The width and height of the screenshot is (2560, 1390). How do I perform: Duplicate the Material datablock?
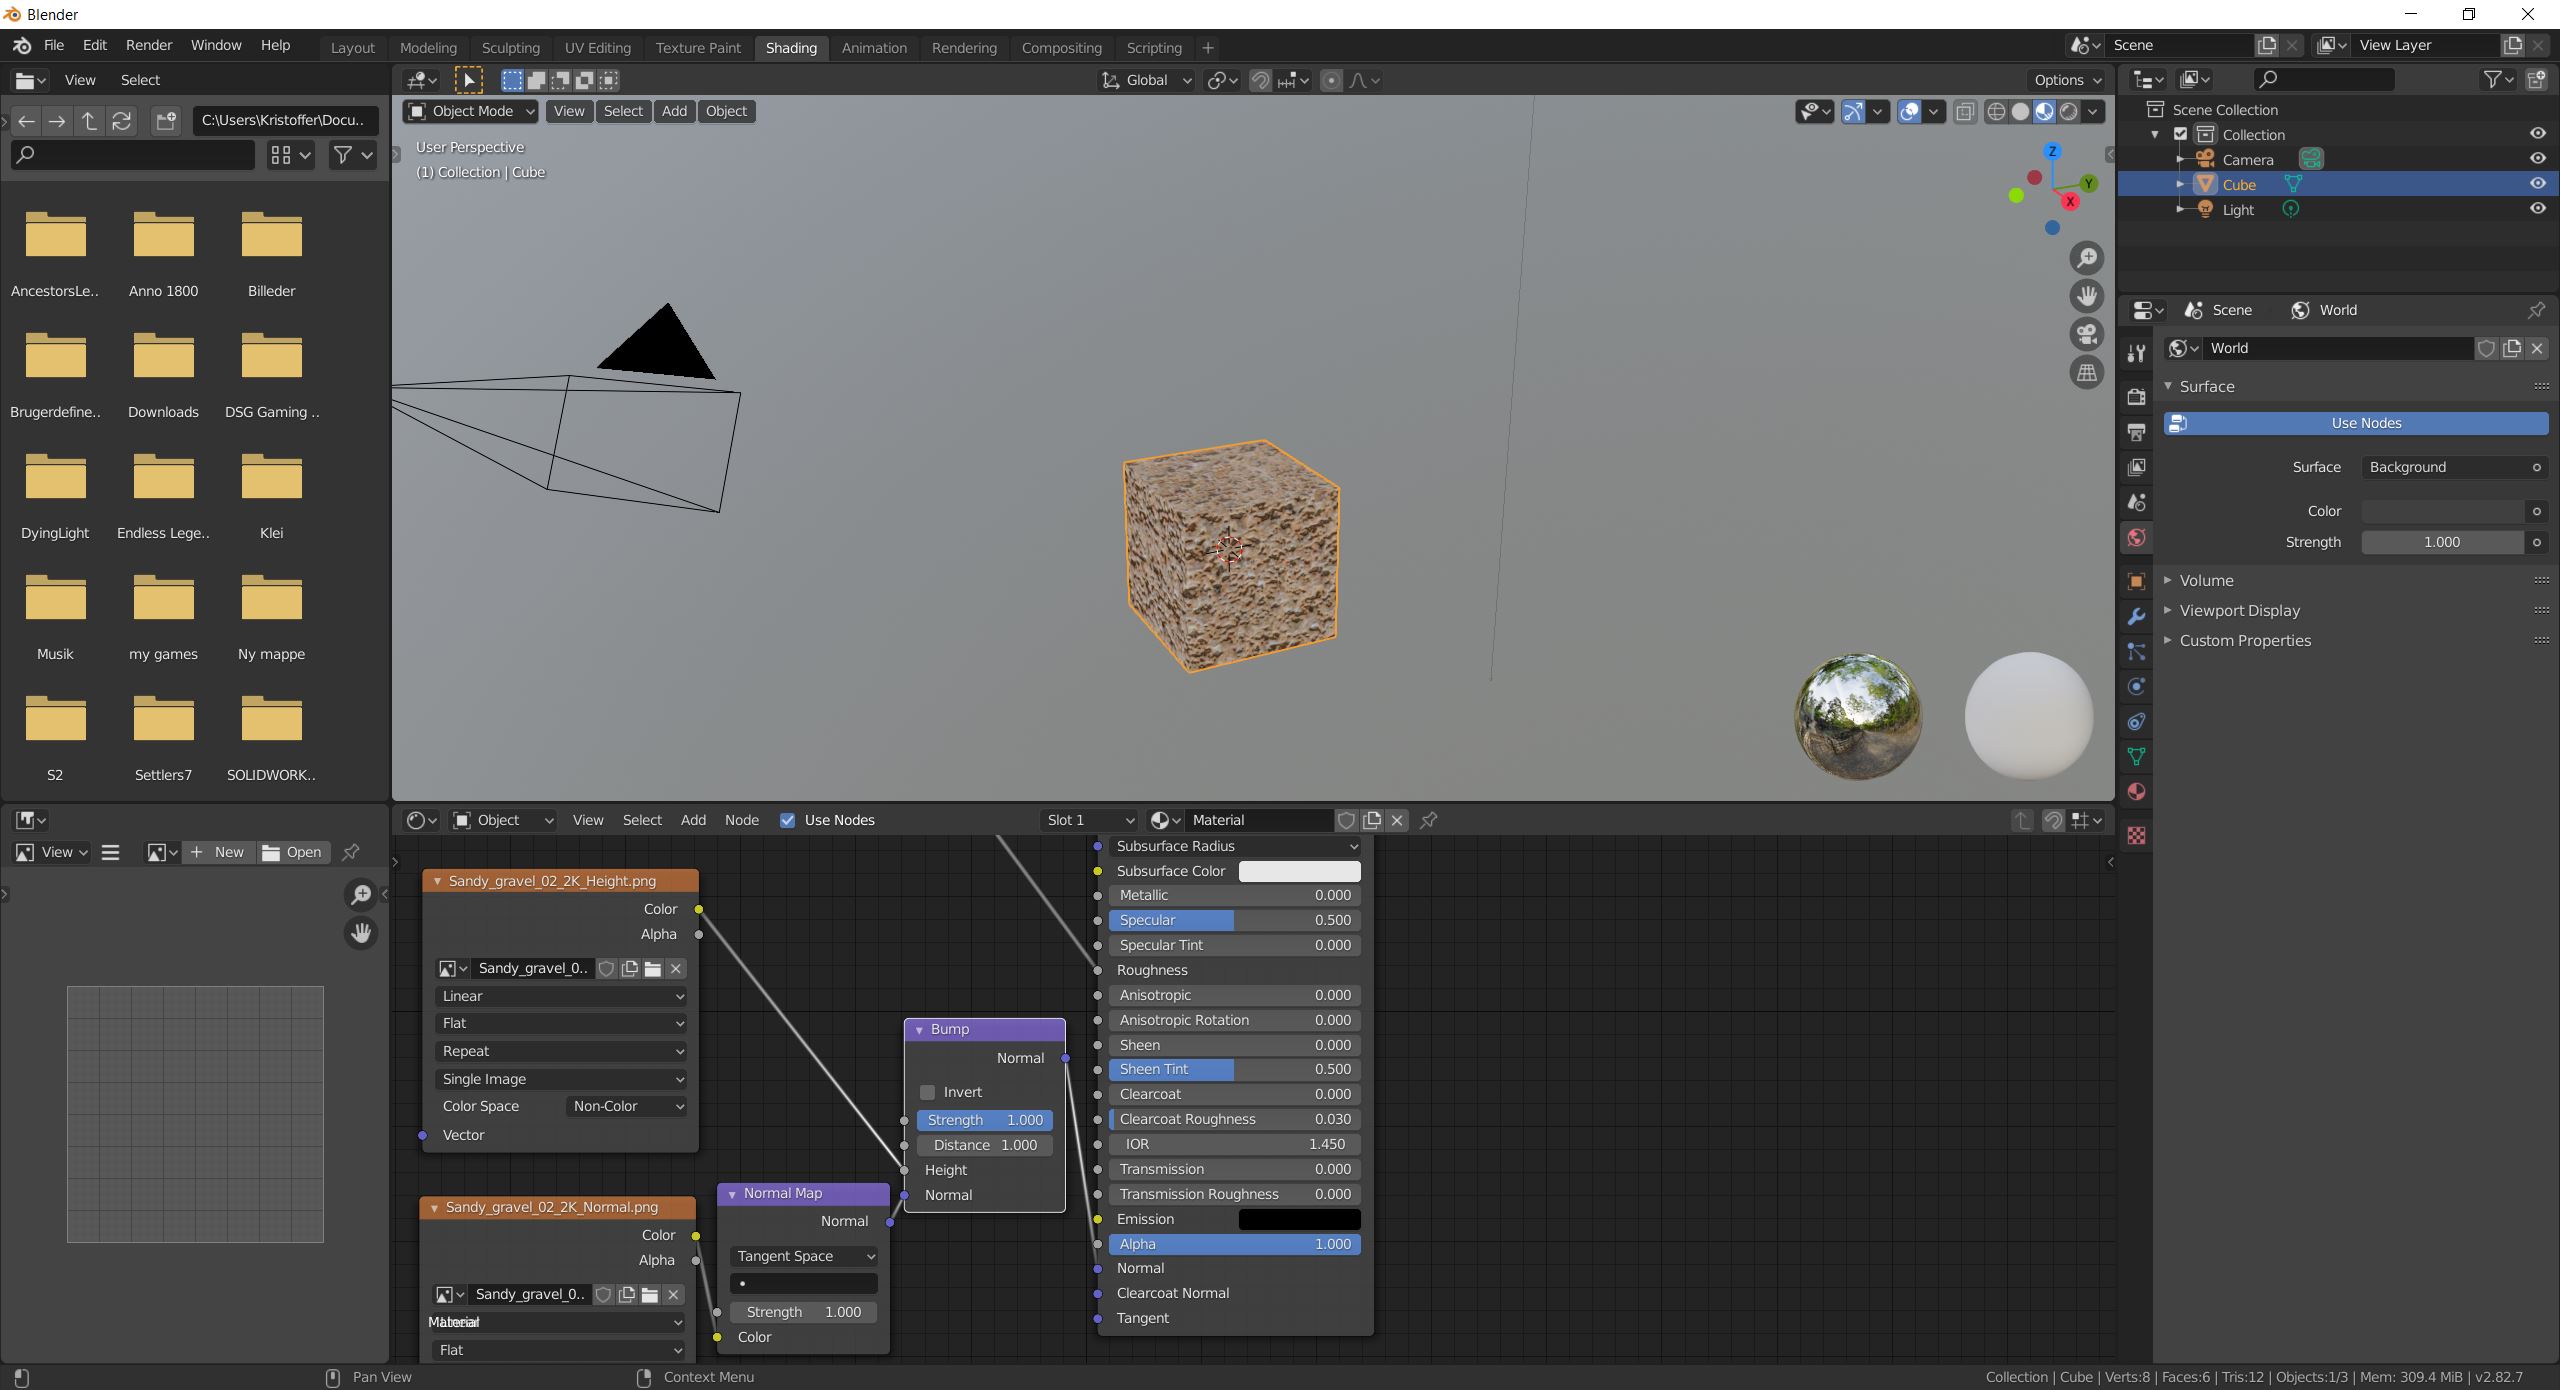click(x=1372, y=820)
